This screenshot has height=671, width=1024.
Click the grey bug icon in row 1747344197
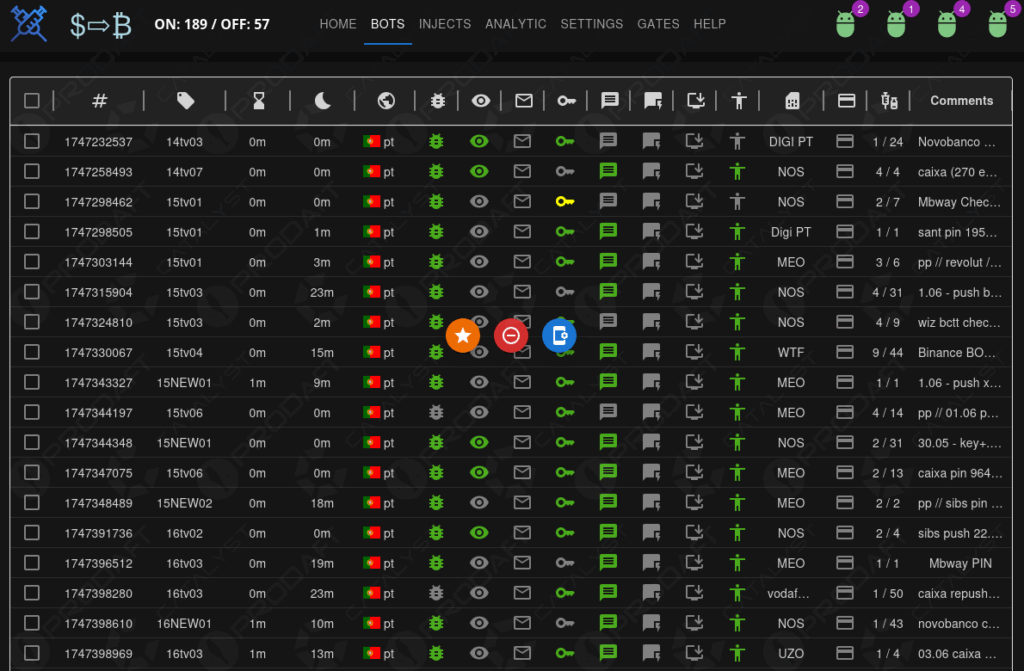[436, 412]
